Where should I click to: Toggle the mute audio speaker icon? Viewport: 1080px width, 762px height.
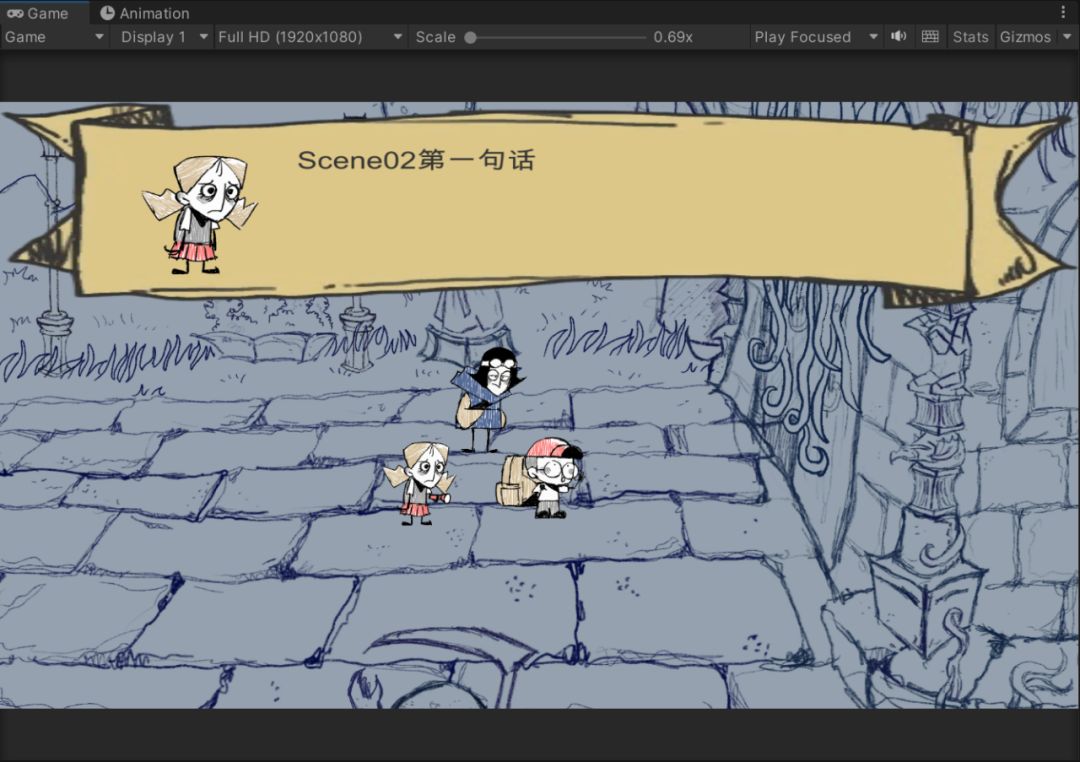(898, 37)
